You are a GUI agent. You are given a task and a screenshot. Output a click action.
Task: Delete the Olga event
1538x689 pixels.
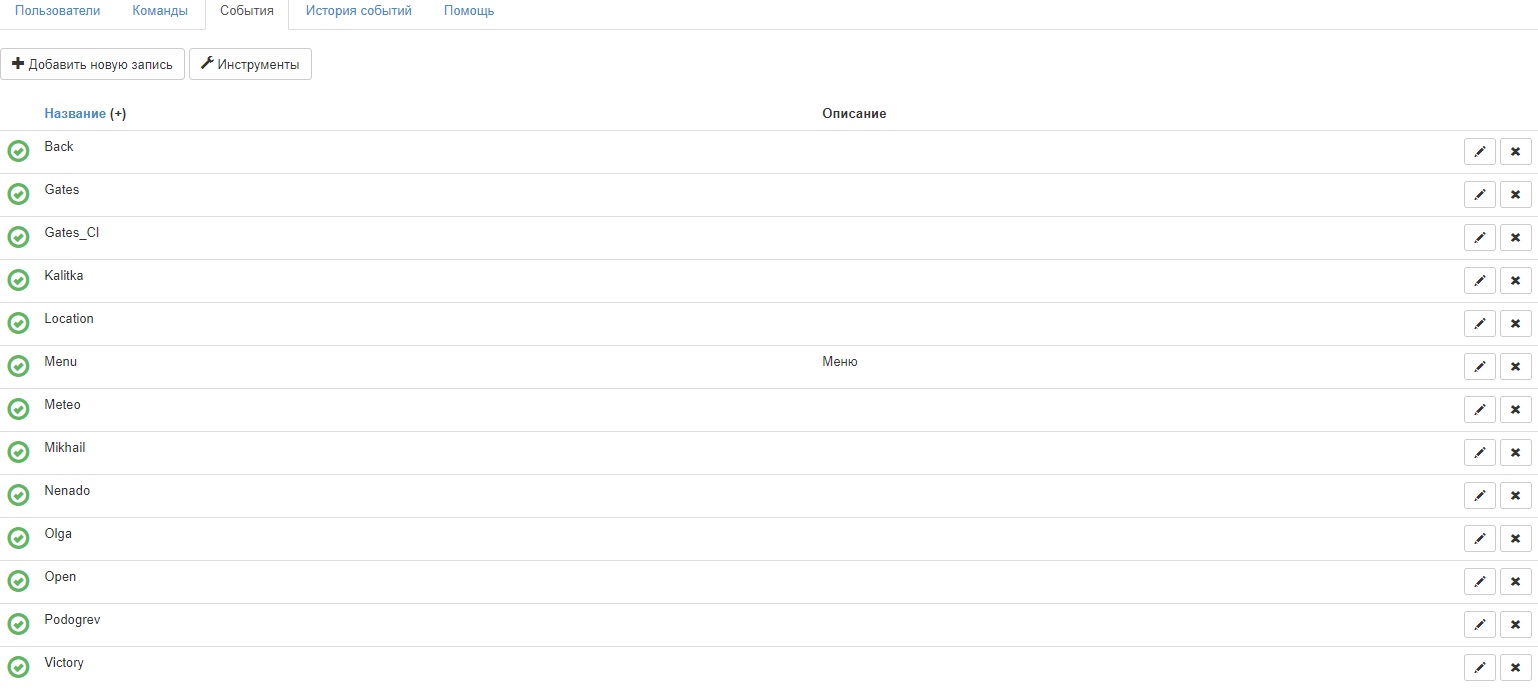click(x=1515, y=539)
